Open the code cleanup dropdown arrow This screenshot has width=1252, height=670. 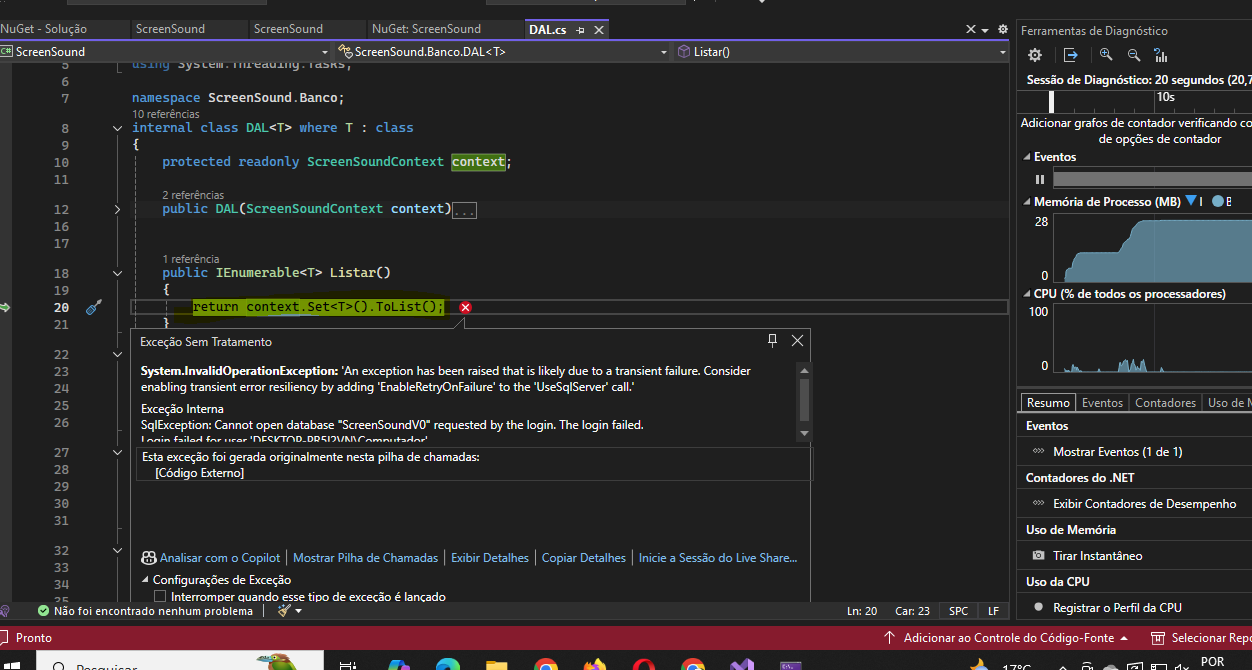(x=298, y=610)
